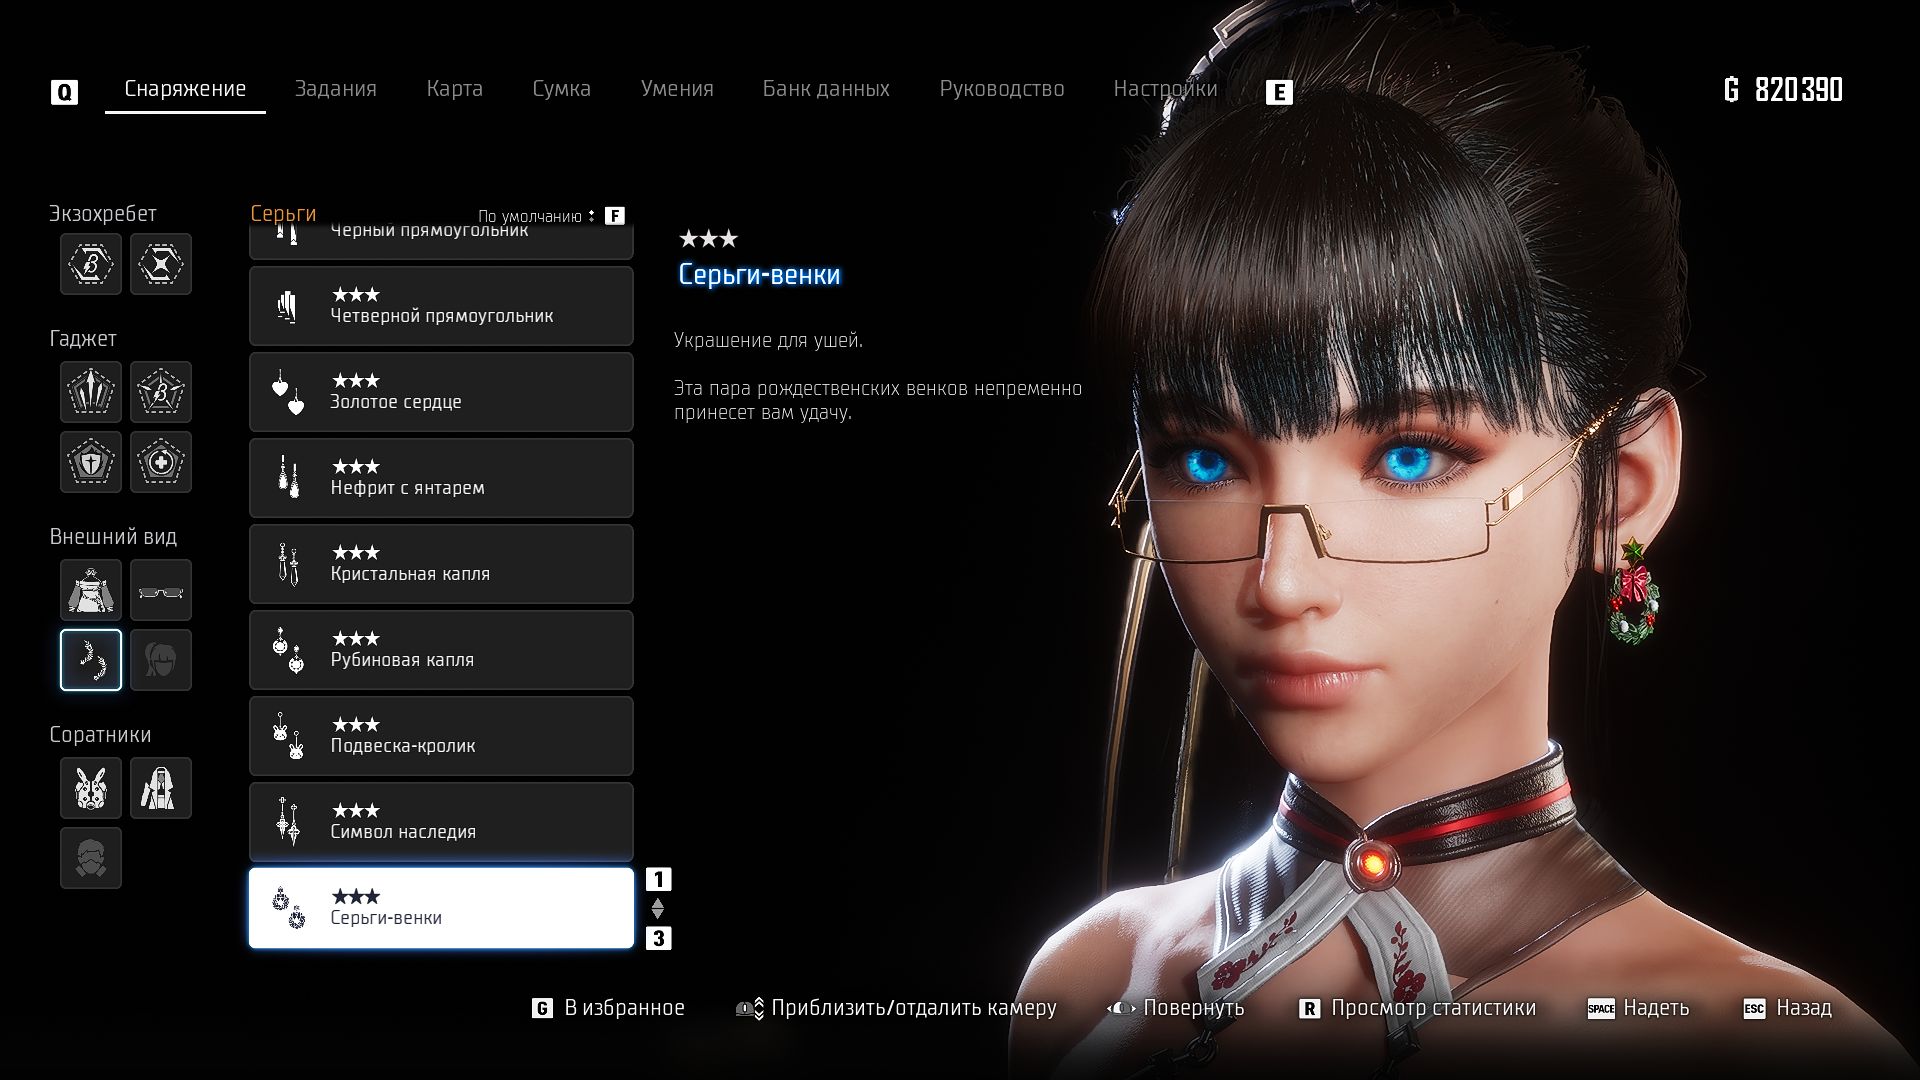The height and width of the screenshot is (1080, 1920).
Task: Select the second Exospine slot icon
Action: (161, 264)
